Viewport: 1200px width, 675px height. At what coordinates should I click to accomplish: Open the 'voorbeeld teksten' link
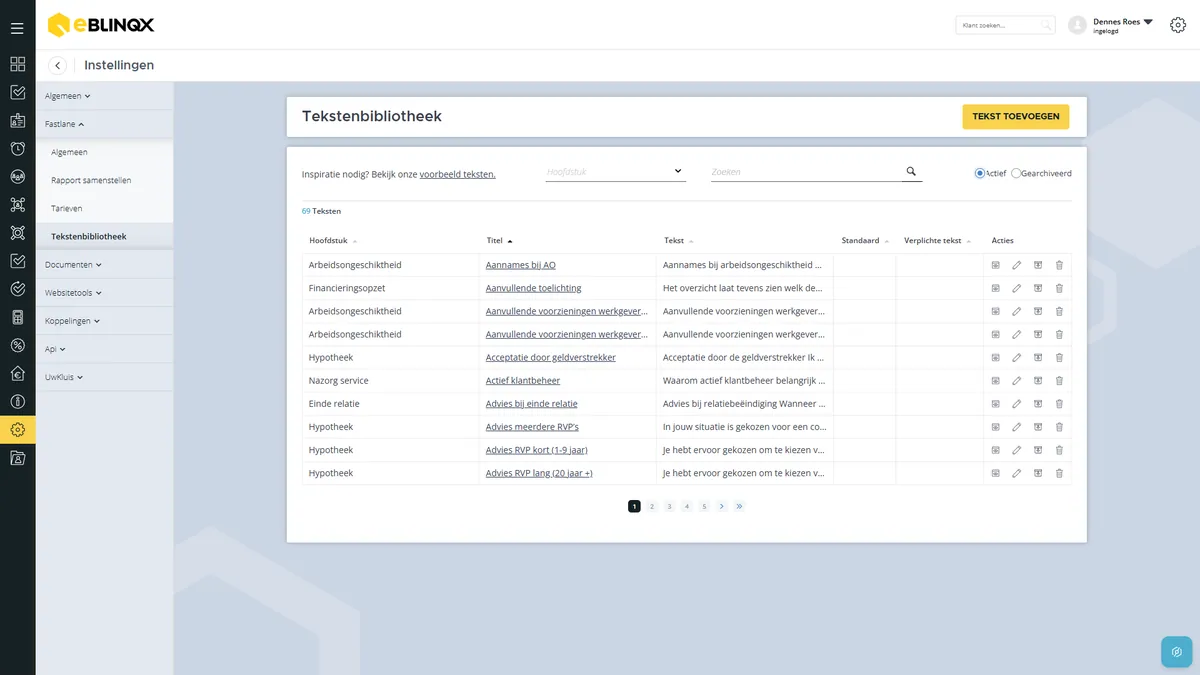click(x=458, y=174)
